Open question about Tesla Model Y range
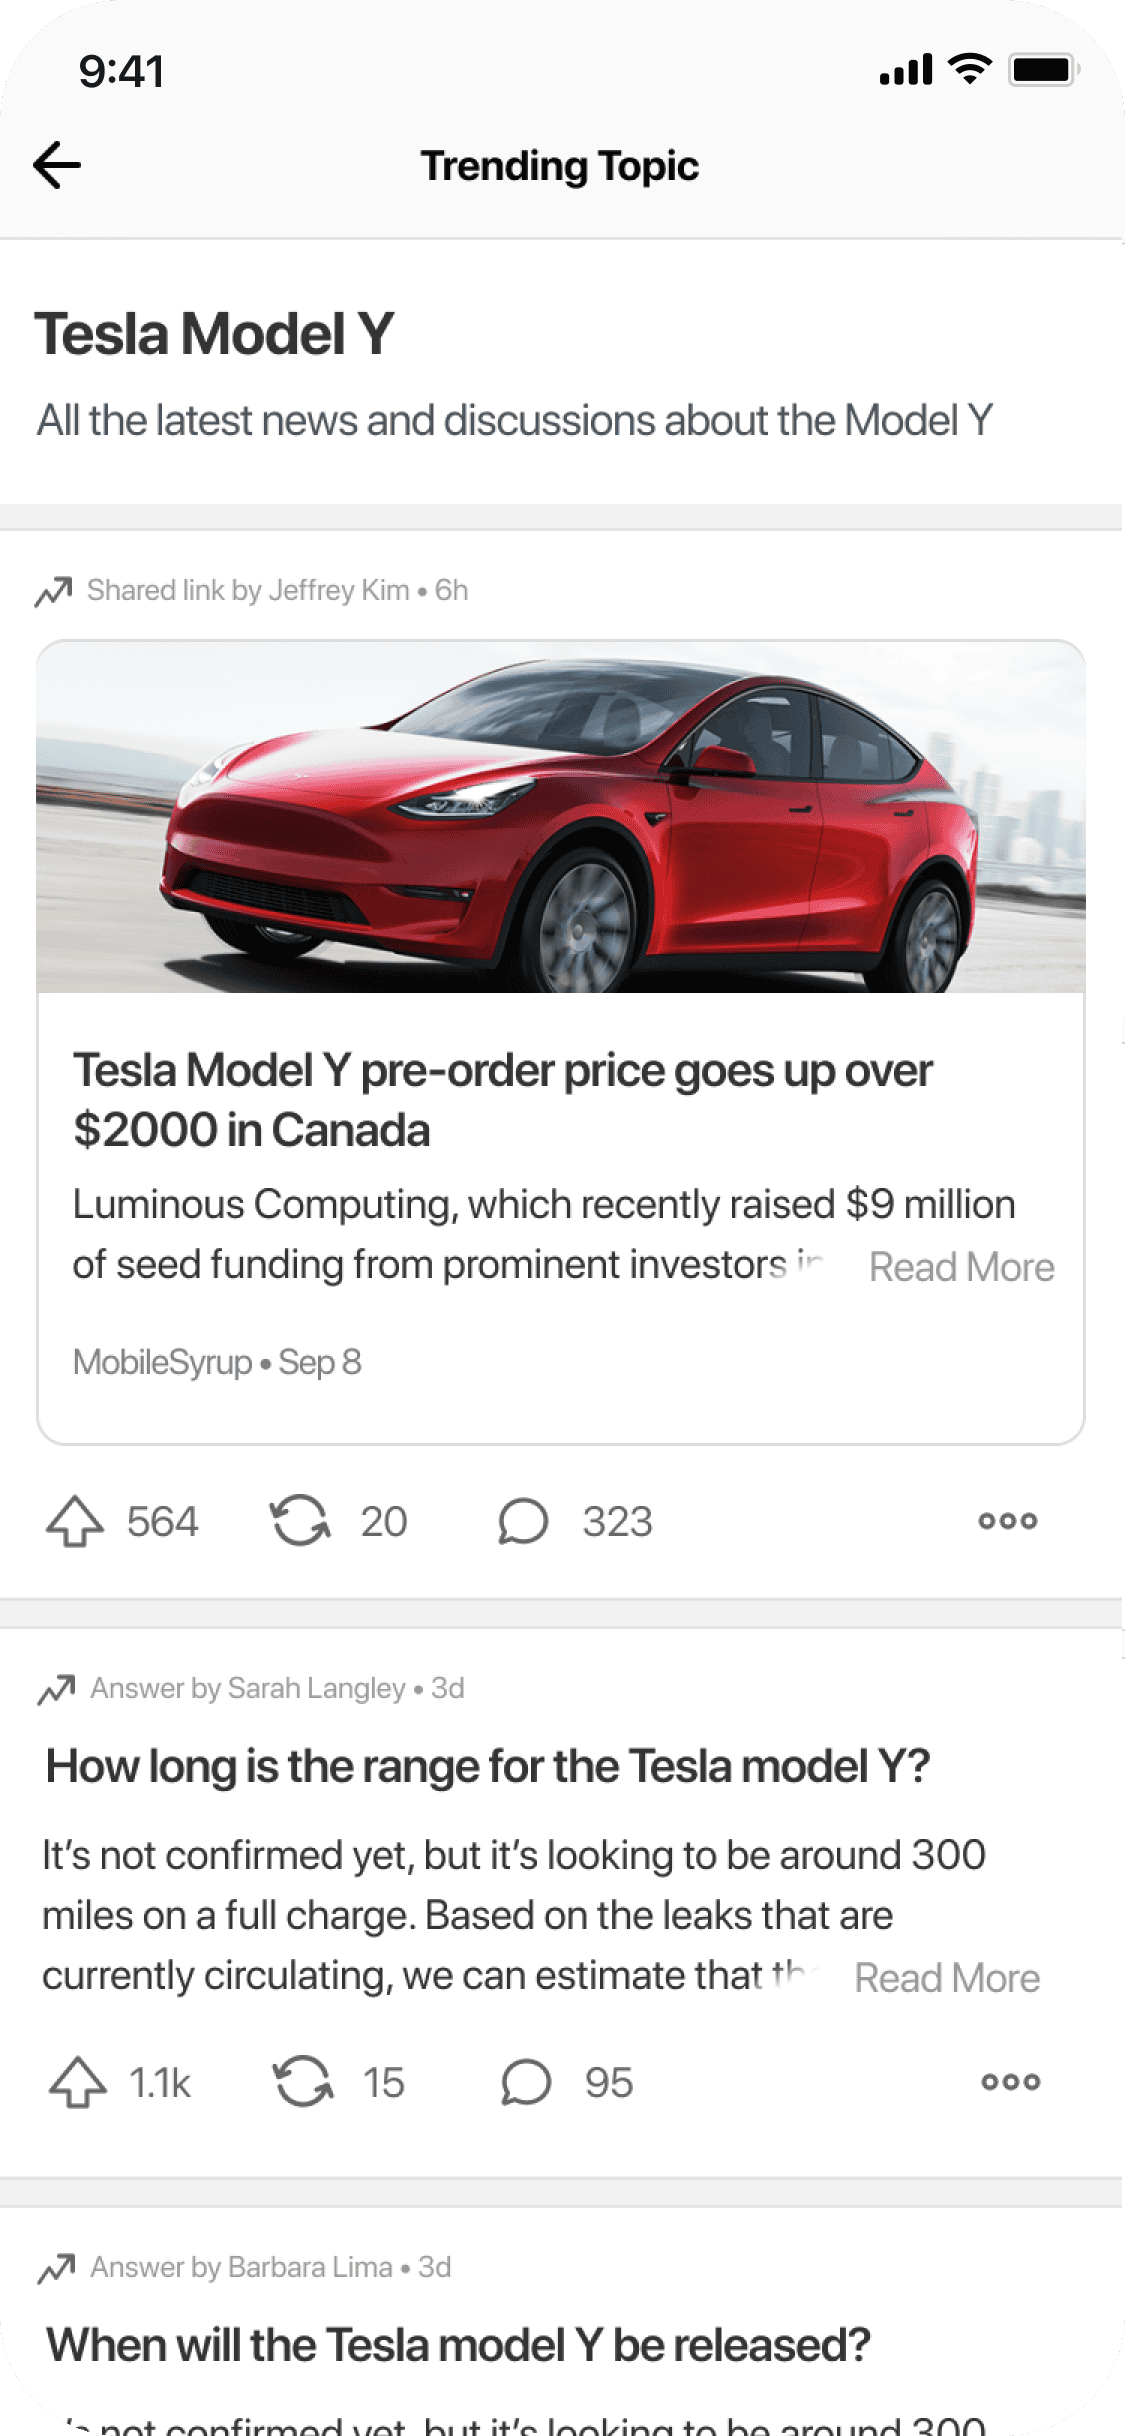 488,1766
